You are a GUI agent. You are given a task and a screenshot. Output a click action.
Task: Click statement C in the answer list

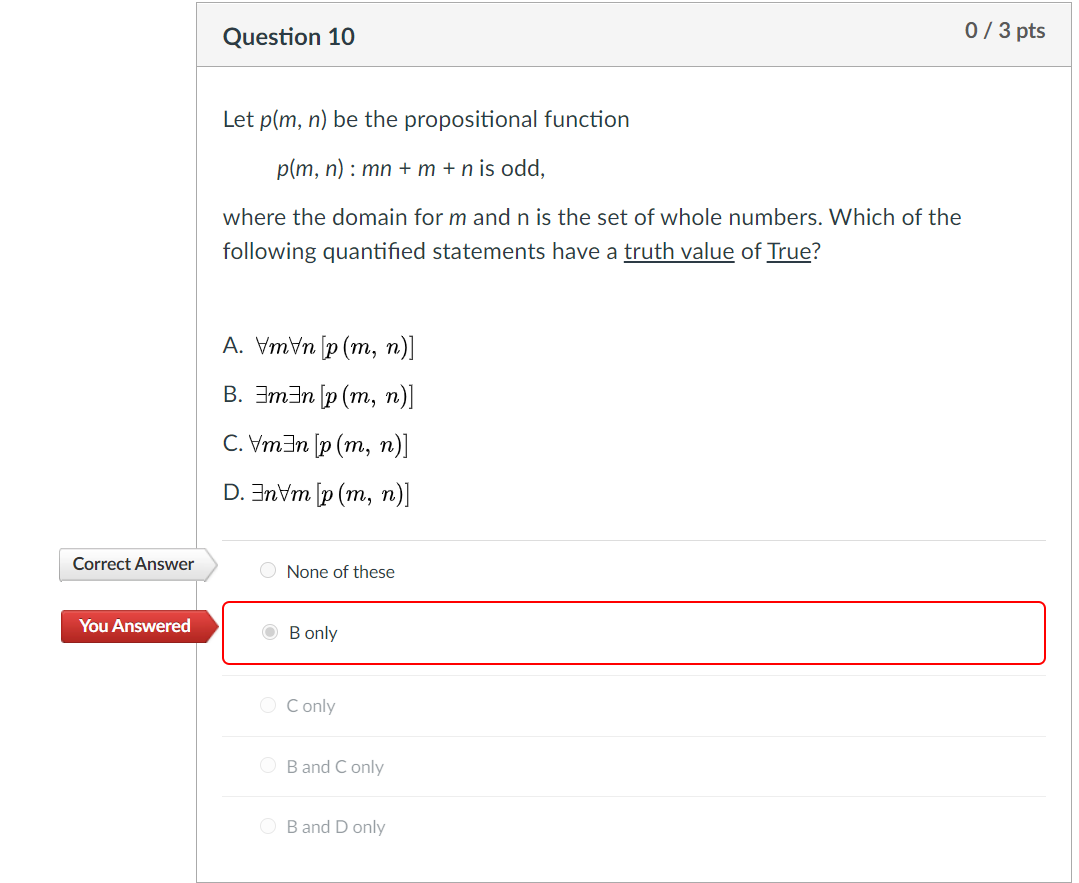pyautogui.click(x=315, y=443)
